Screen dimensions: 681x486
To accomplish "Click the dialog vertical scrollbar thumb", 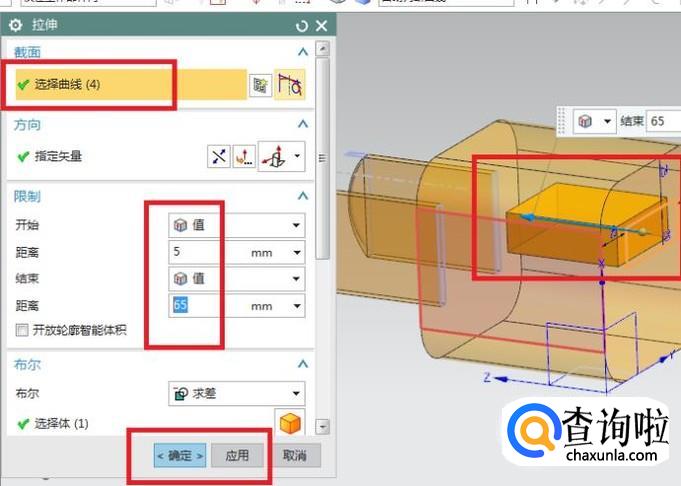I will (322, 159).
